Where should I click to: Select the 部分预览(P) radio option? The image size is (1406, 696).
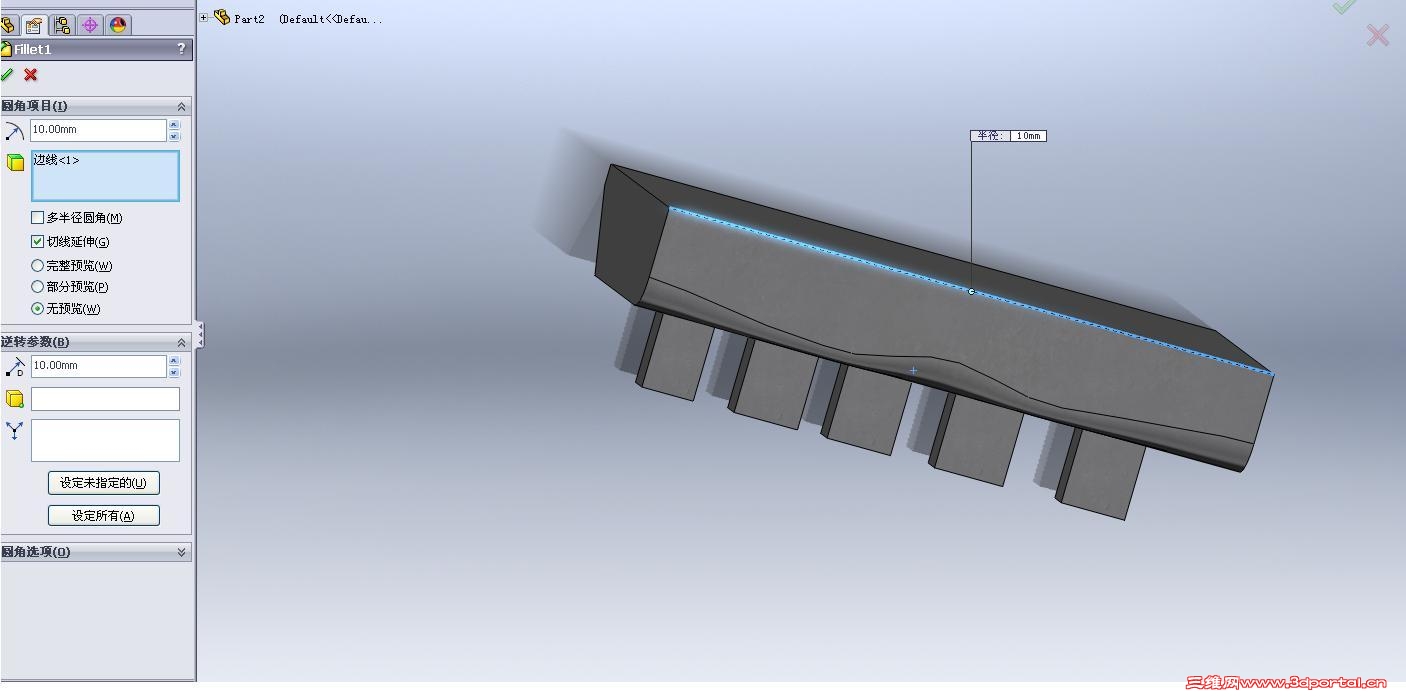(38, 287)
